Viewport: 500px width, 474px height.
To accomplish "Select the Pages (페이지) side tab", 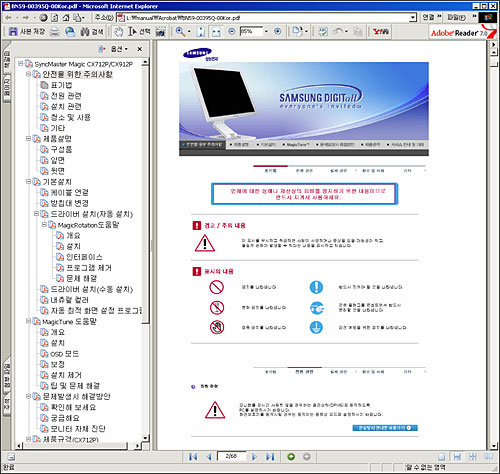I will 7,88.
